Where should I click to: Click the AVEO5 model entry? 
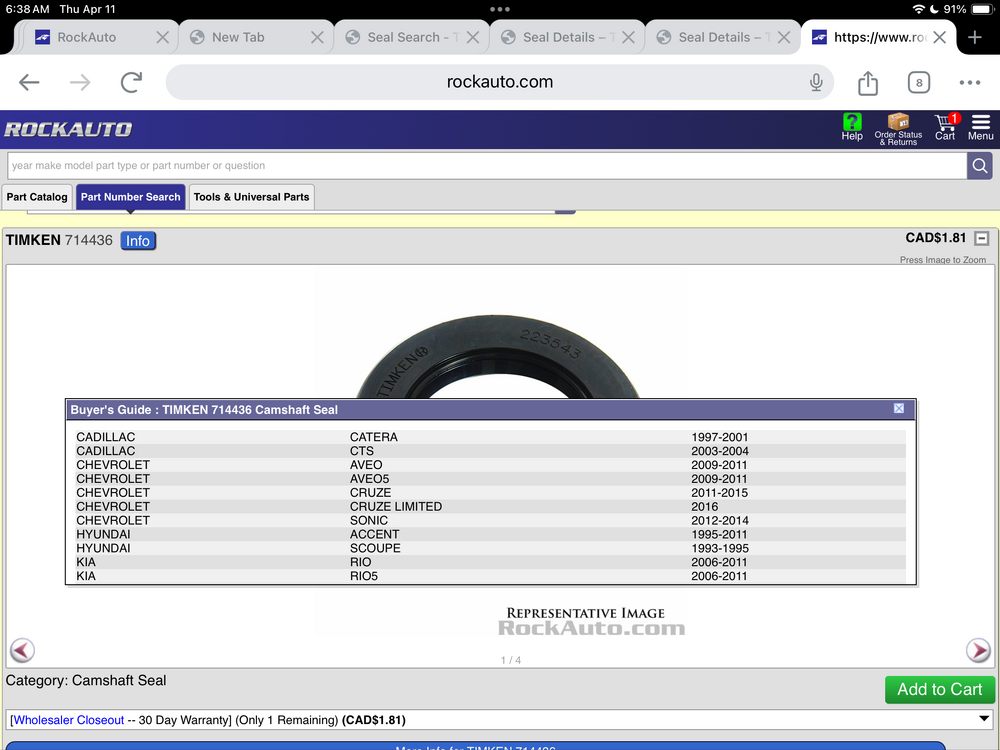(x=369, y=479)
